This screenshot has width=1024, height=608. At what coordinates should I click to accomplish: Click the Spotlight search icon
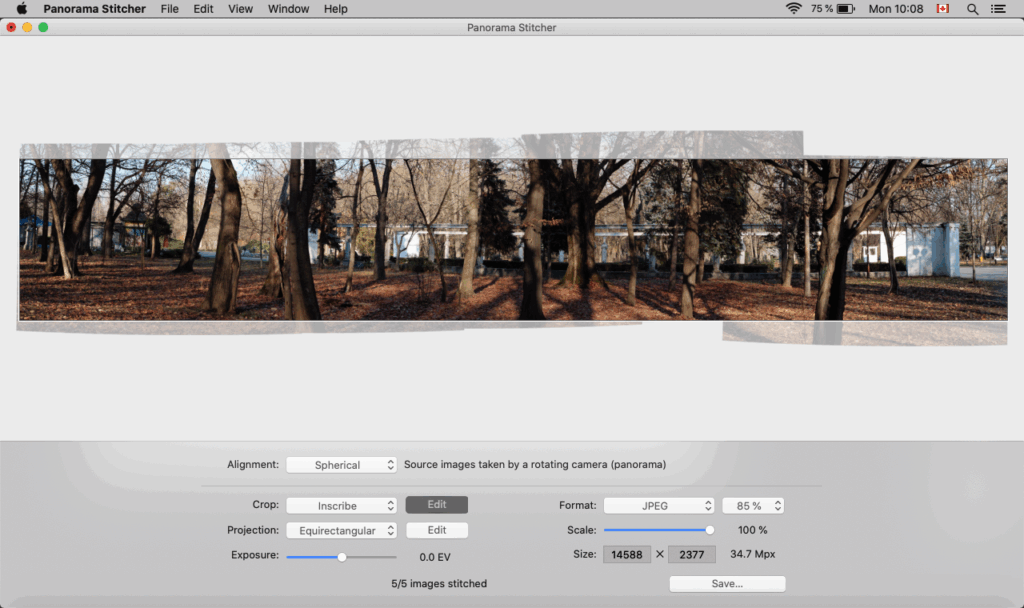[x=971, y=9]
